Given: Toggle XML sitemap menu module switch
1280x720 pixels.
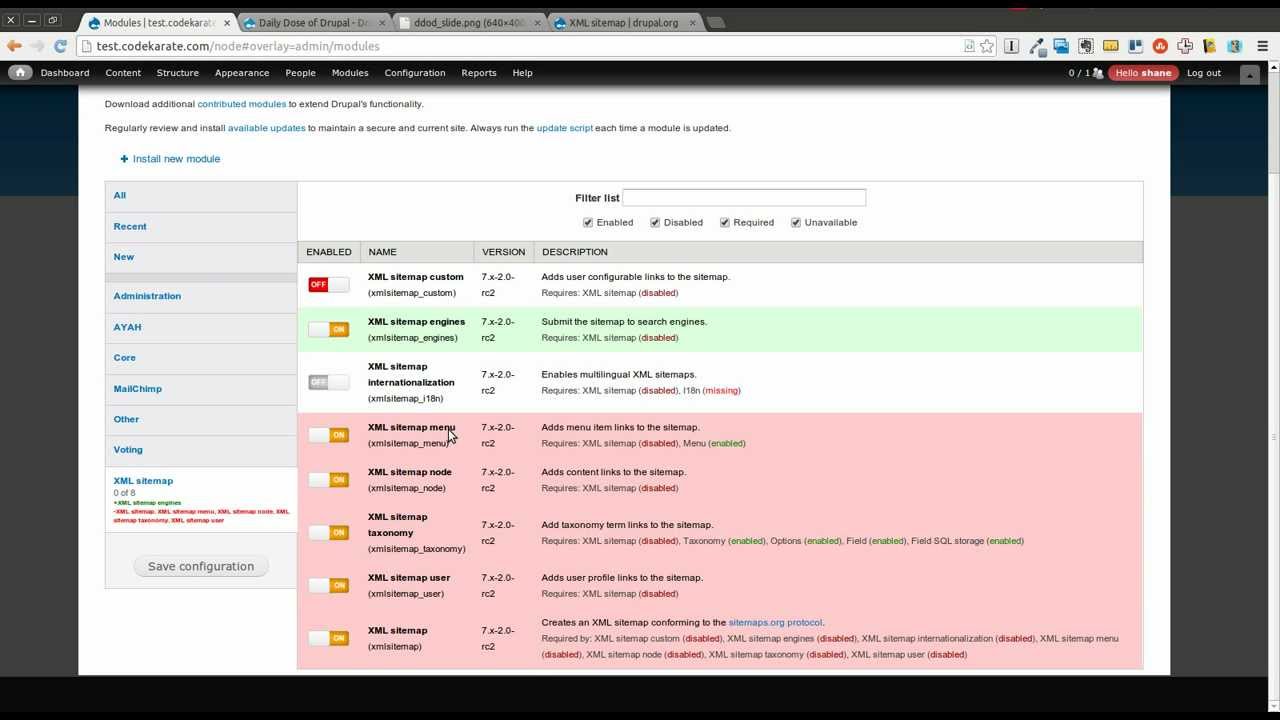Looking at the screenshot, I should pyautogui.click(x=328, y=435).
